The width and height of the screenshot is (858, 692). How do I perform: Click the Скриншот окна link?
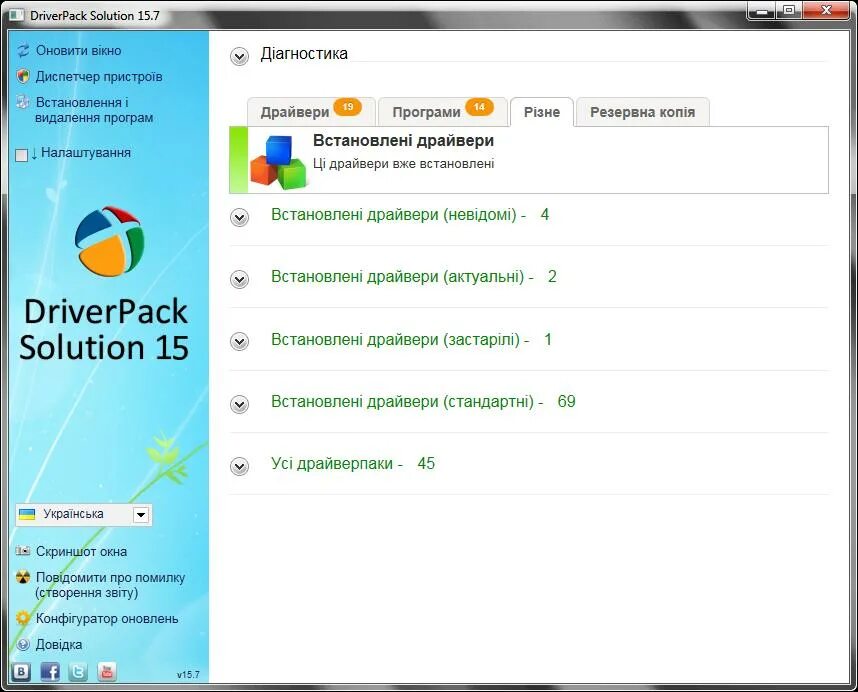(x=81, y=551)
